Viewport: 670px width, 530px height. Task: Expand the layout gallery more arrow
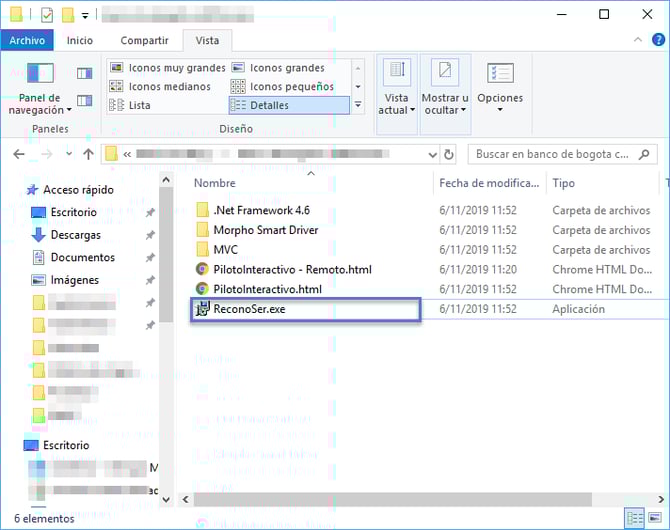pyautogui.click(x=358, y=105)
